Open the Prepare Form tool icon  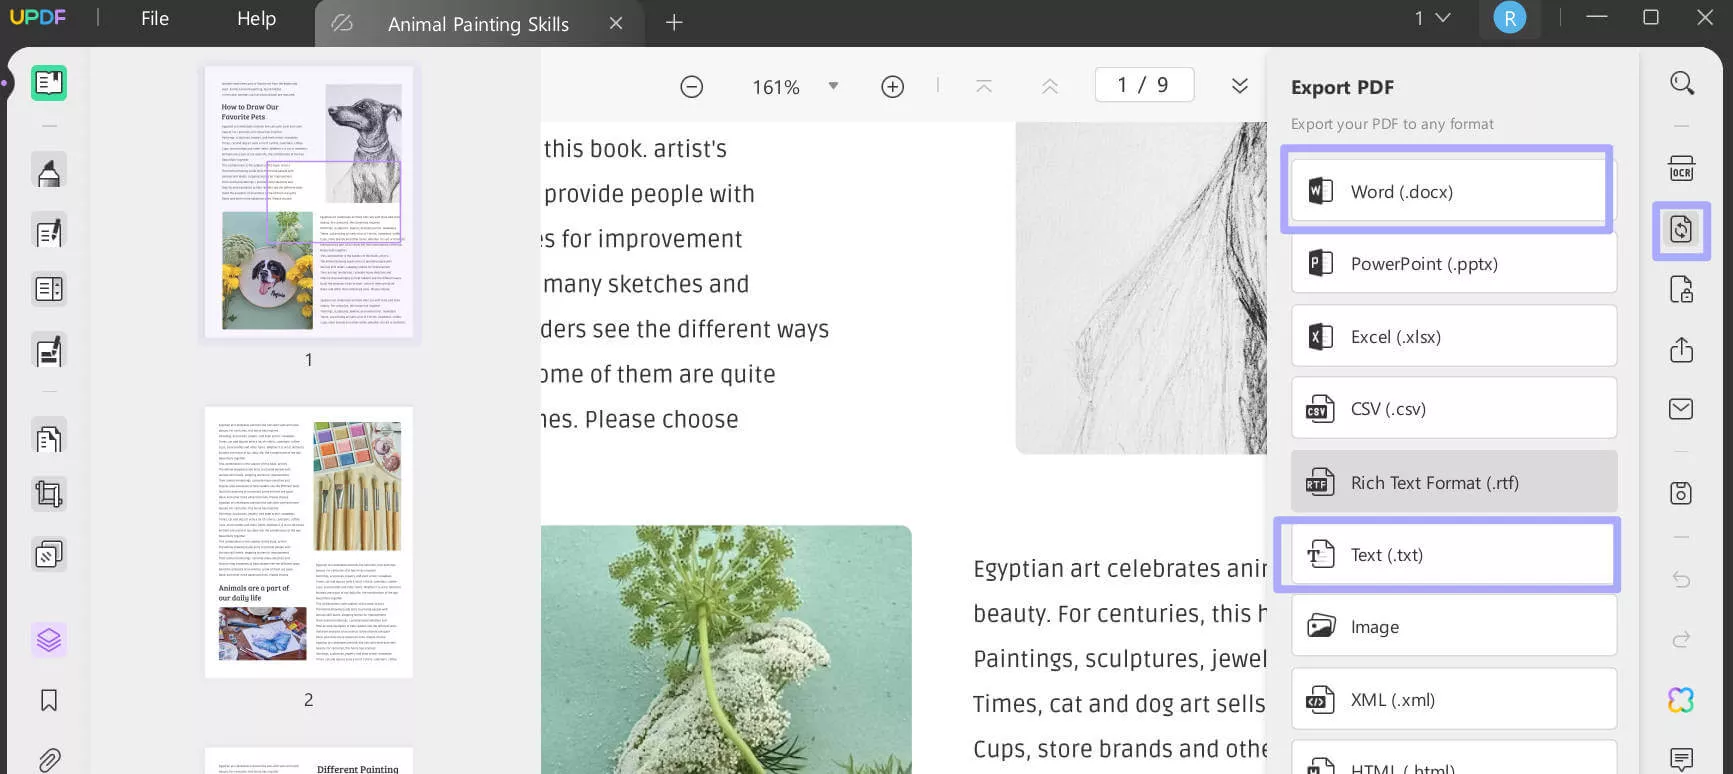click(x=48, y=290)
